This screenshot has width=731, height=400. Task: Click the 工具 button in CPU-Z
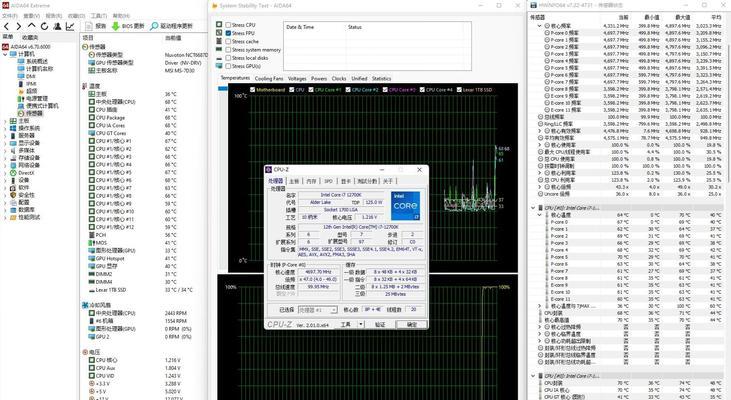click(x=345, y=324)
